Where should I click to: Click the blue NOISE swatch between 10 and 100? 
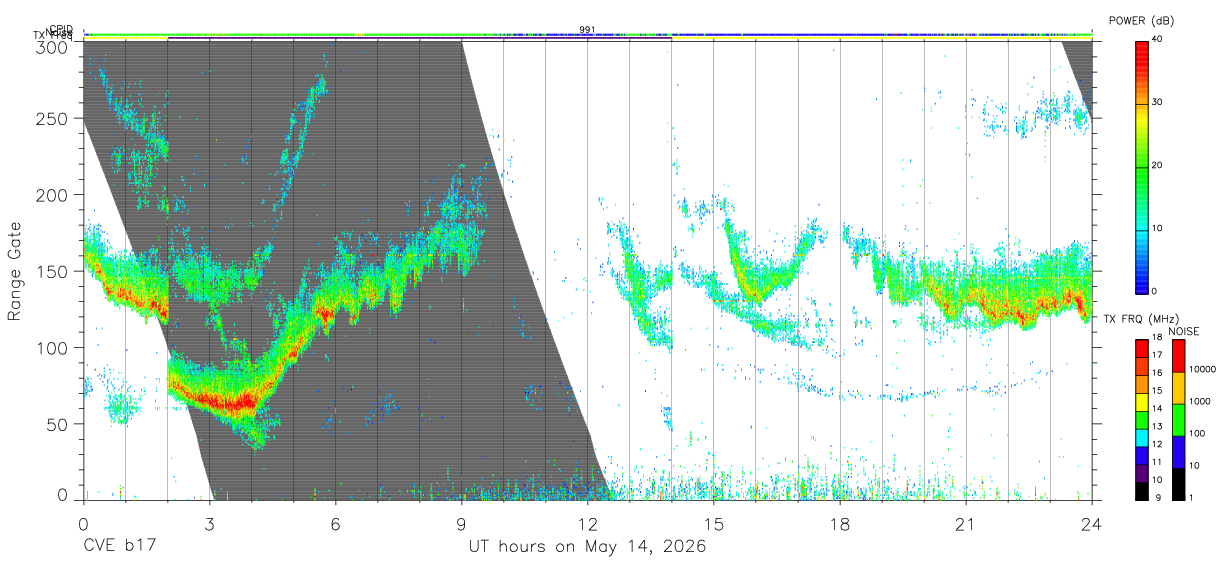click(1178, 451)
